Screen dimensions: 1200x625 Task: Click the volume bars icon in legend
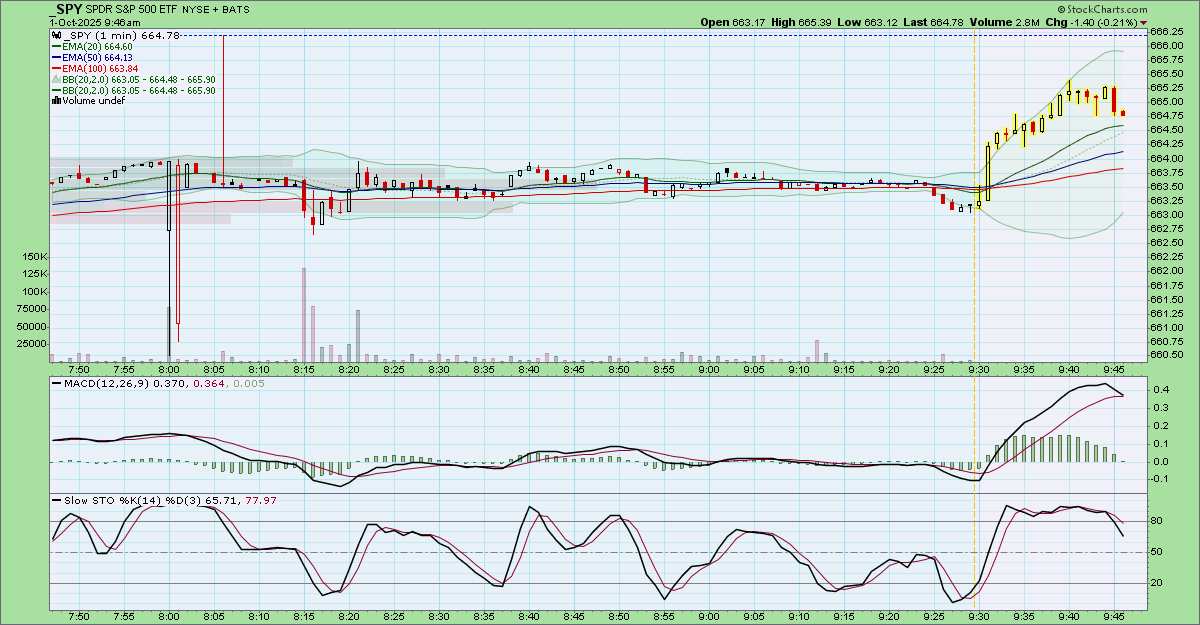pyautogui.click(x=56, y=101)
